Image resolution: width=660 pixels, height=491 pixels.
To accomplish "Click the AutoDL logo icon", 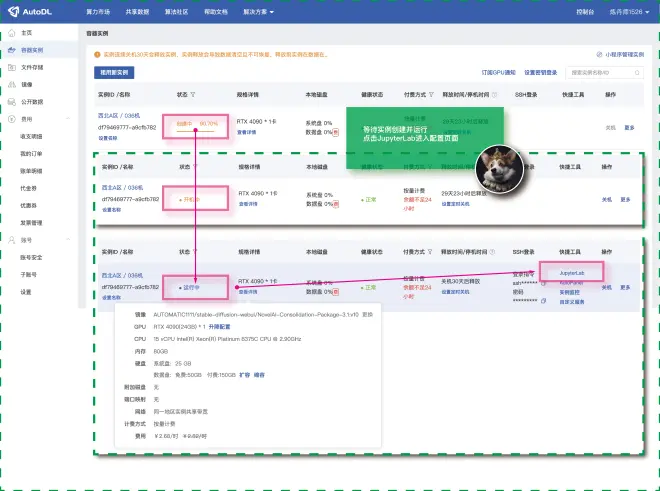I will click(13, 12).
